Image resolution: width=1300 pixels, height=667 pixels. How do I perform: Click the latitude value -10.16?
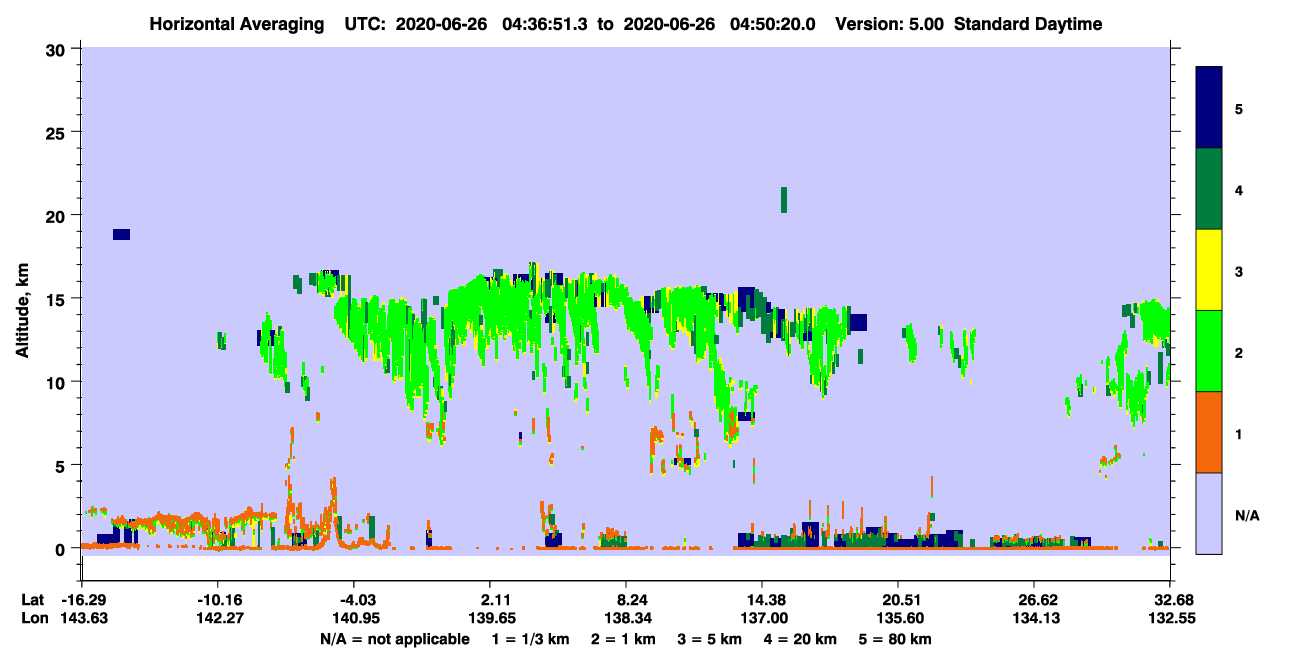click(217, 600)
